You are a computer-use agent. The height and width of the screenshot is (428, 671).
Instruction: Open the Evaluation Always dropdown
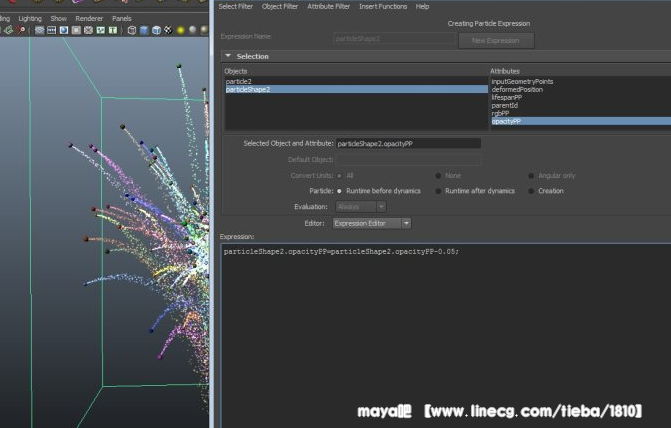click(361, 207)
